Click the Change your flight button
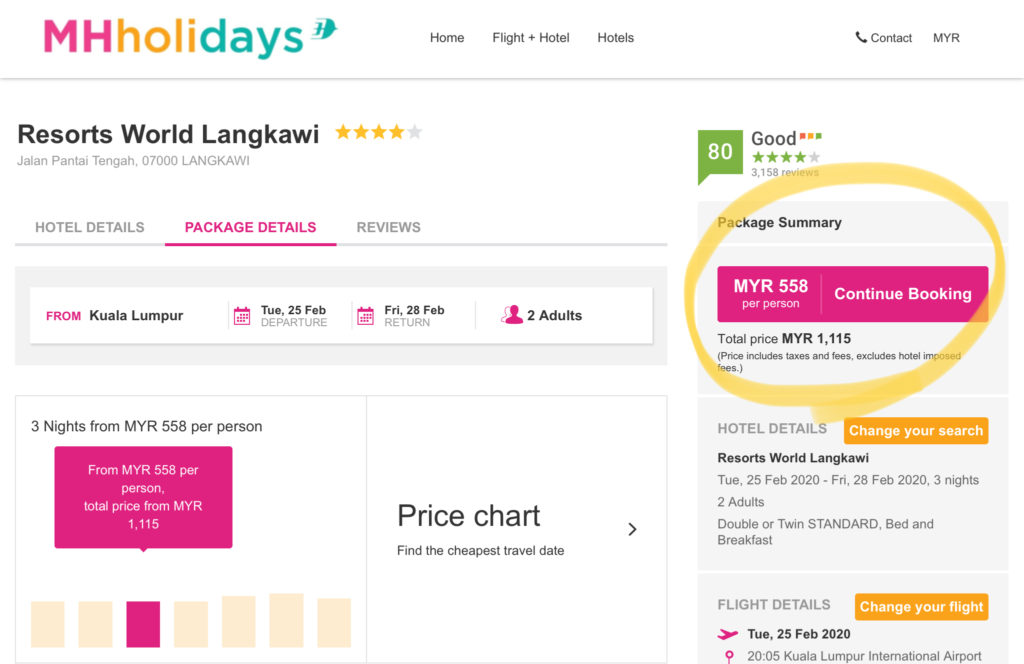Viewport: 1024px width, 664px height. [x=921, y=607]
